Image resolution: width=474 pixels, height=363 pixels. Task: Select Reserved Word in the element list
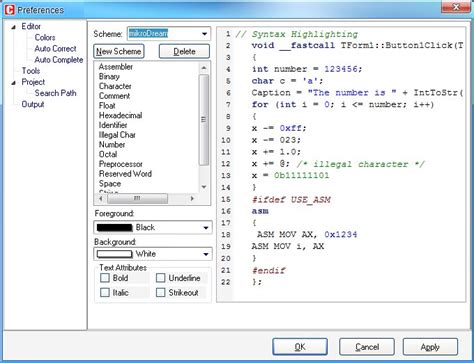[x=125, y=174]
